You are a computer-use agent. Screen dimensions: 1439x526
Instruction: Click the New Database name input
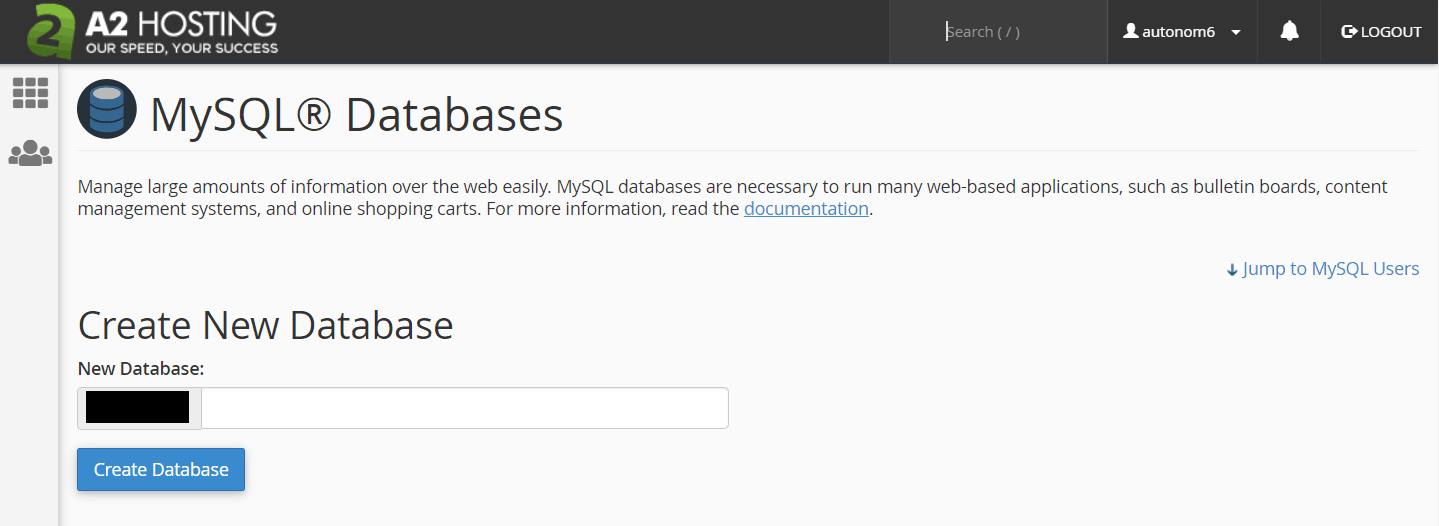tap(465, 408)
